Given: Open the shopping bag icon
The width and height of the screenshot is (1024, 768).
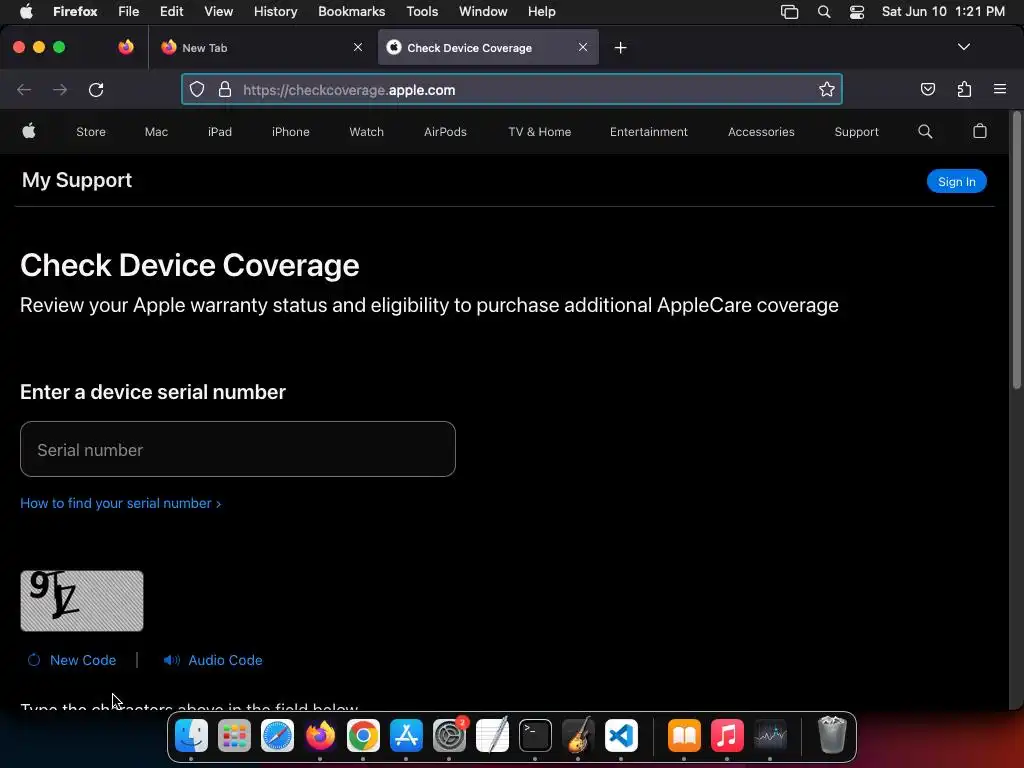Looking at the screenshot, I should [x=980, y=131].
